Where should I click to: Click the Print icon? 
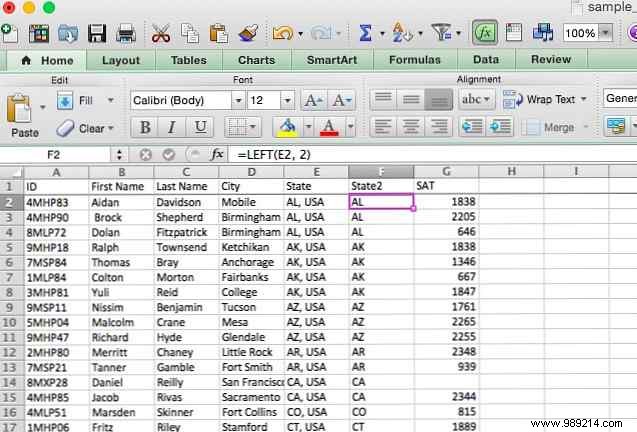[126, 33]
